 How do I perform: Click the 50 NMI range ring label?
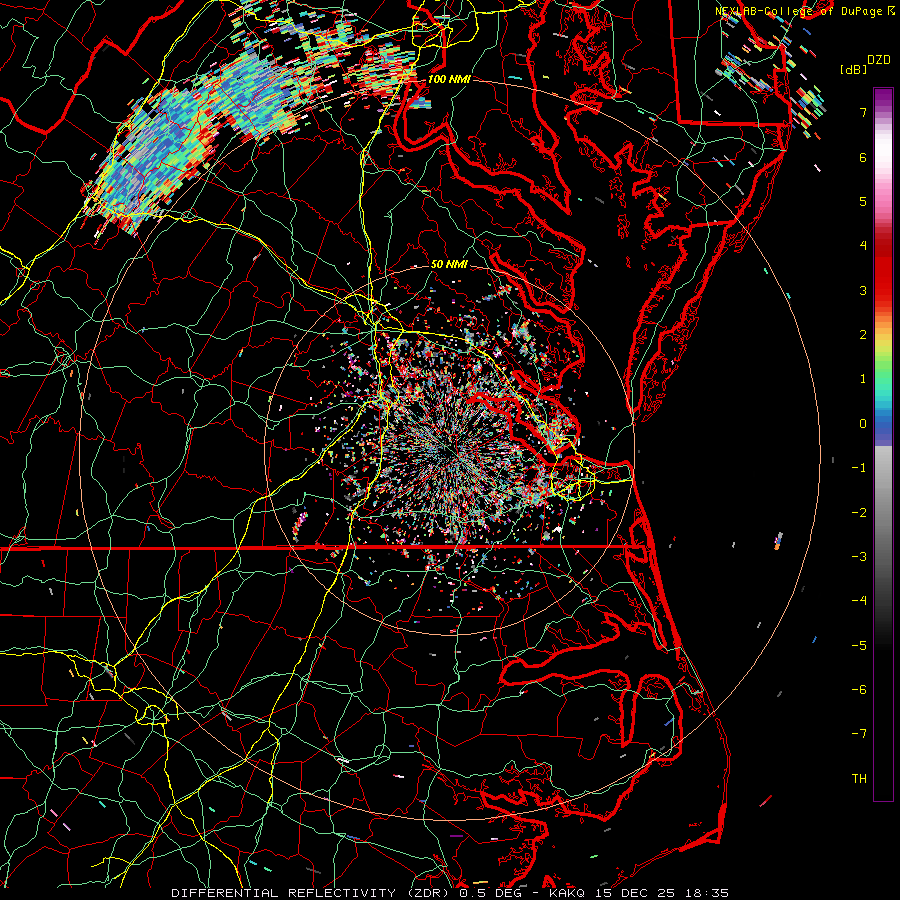[449, 265]
